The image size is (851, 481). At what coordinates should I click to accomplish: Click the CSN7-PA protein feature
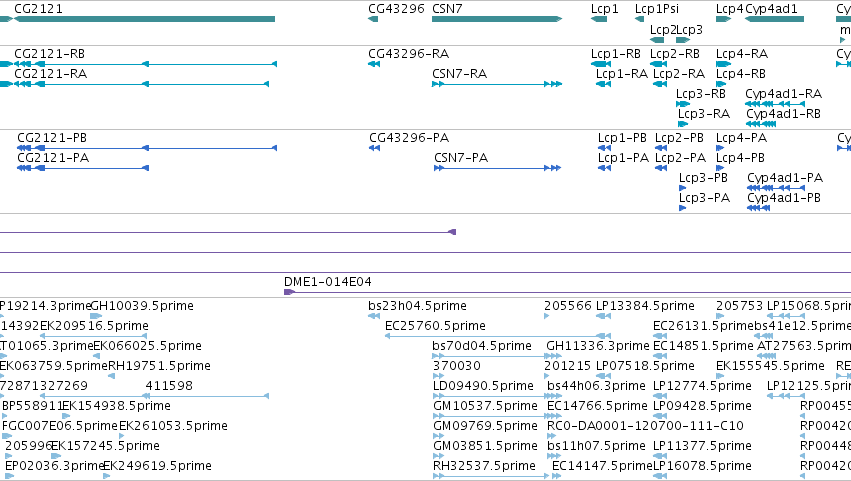click(497, 168)
